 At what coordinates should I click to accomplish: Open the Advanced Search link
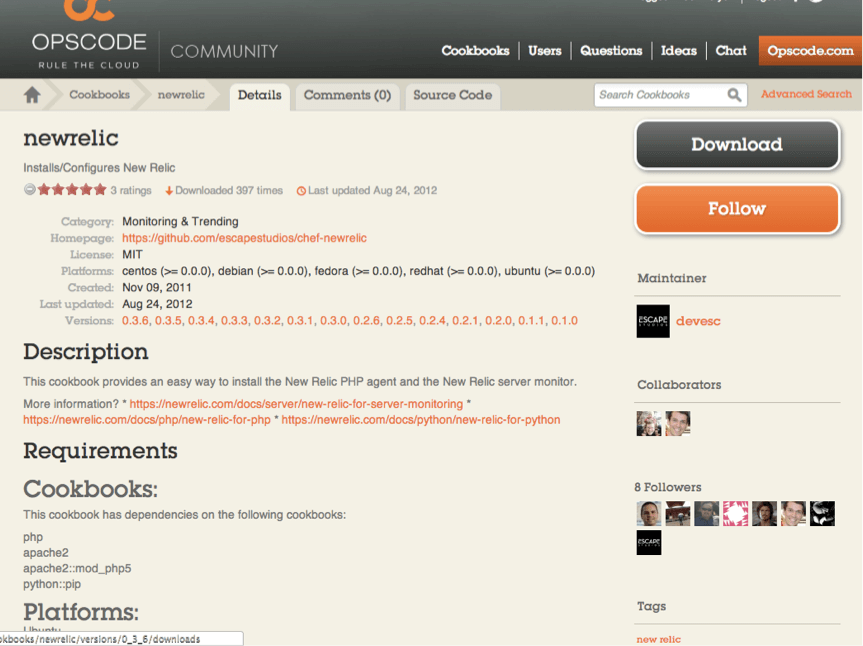click(x=806, y=94)
